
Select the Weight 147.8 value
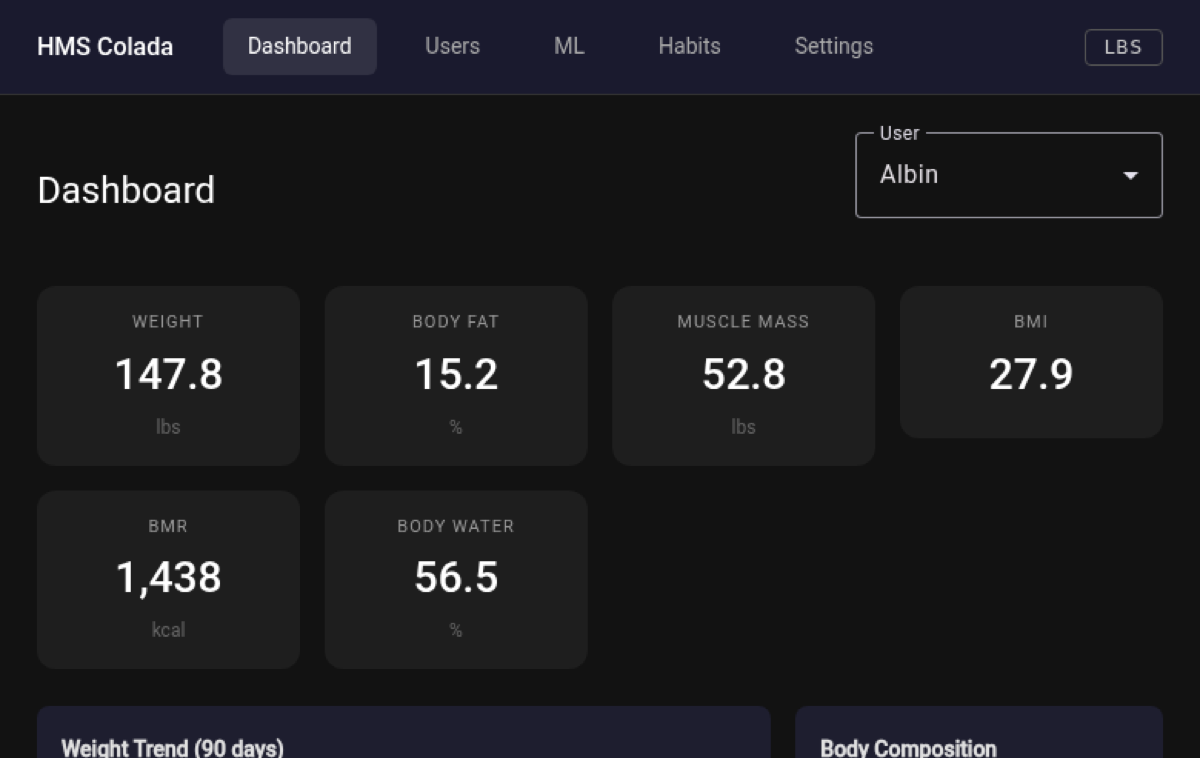click(x=168, y=375)
